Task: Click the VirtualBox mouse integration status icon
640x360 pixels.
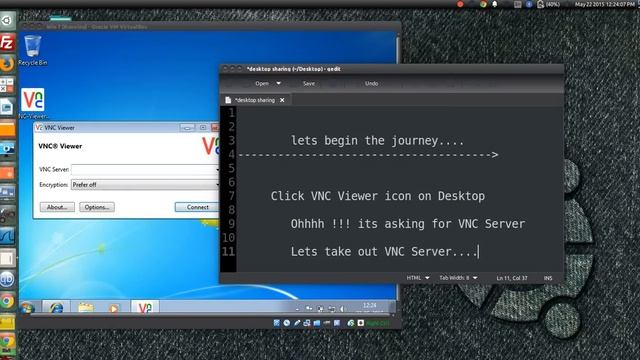Action: [351, 323]
